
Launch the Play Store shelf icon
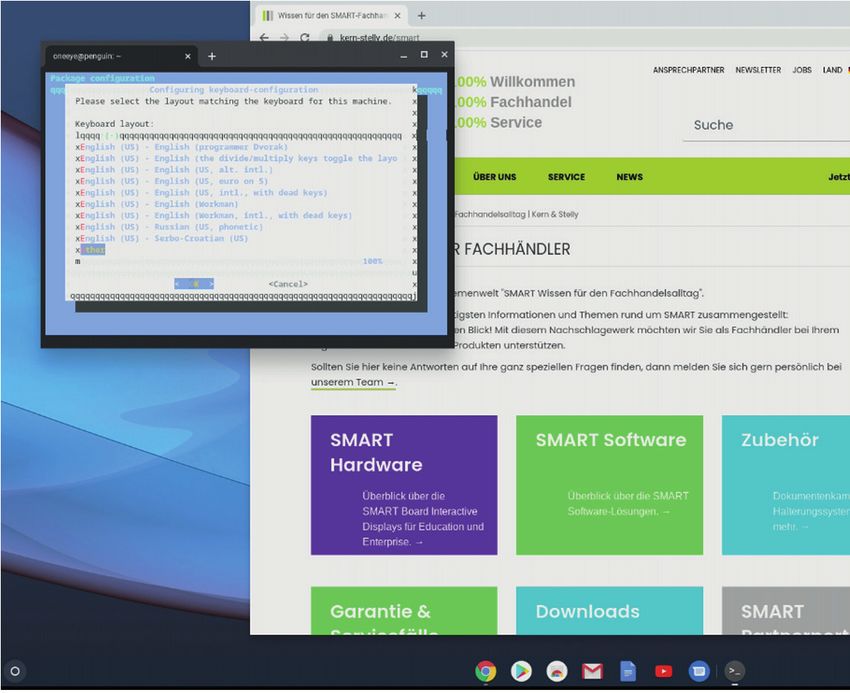pos(521,671)
